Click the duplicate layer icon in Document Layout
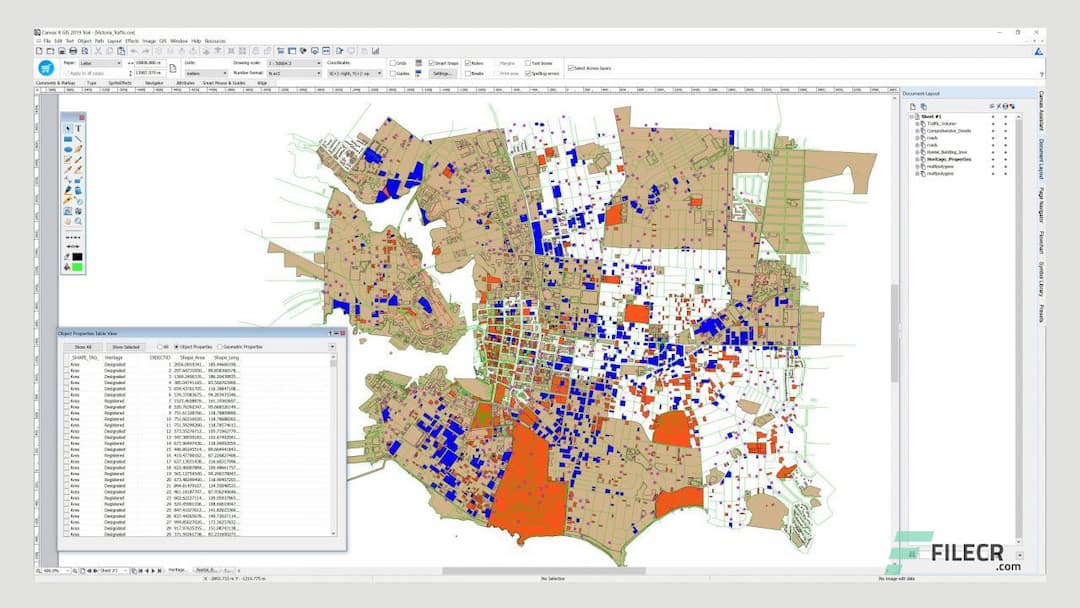Image resolution: width=1080 pixels, height=608 pixels. (923, 105)
